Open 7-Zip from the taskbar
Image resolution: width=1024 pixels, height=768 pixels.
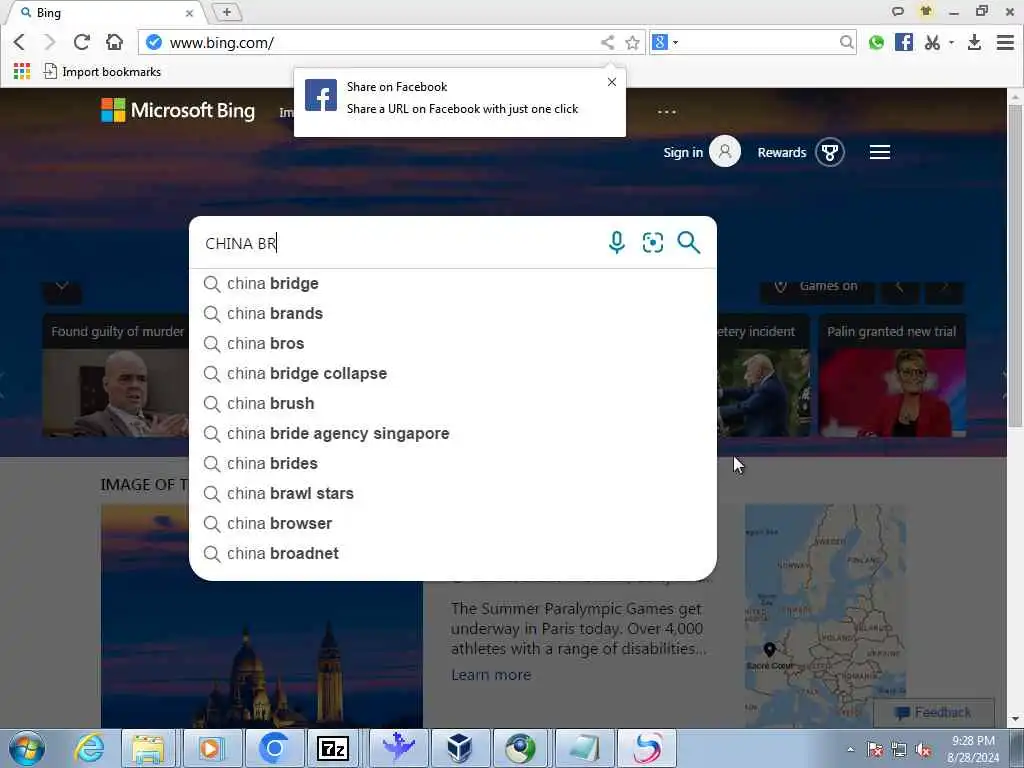tap(332, 748)
